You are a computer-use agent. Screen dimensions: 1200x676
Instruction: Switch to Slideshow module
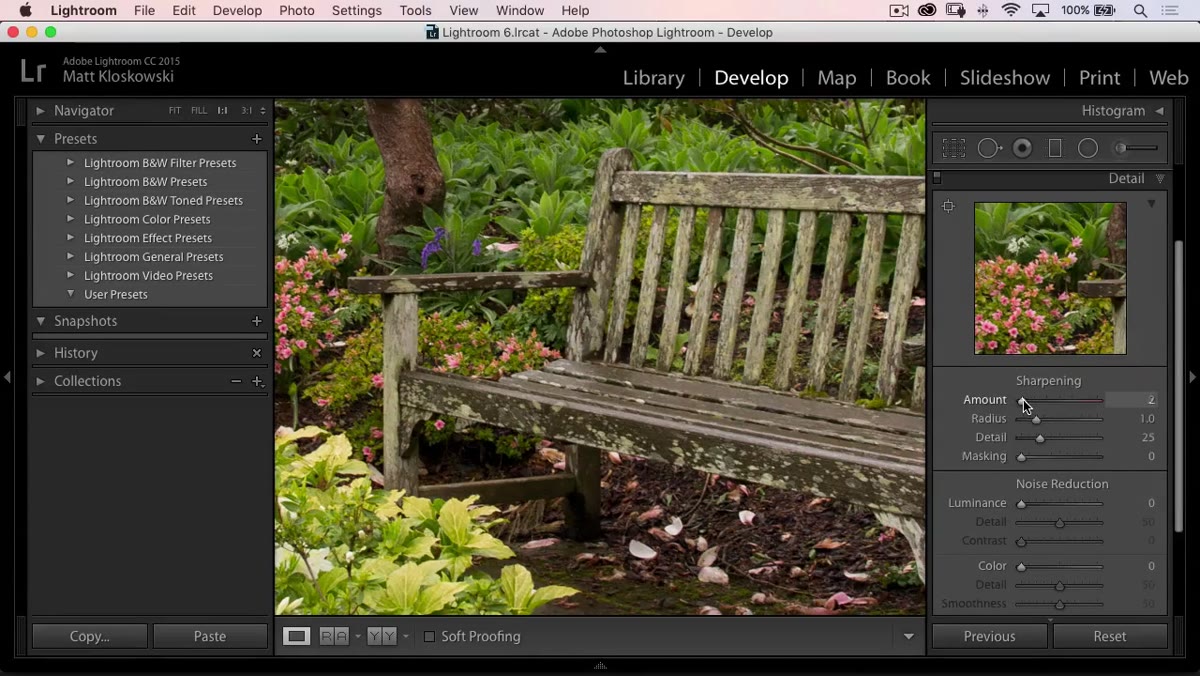[x=1005, y=78]
